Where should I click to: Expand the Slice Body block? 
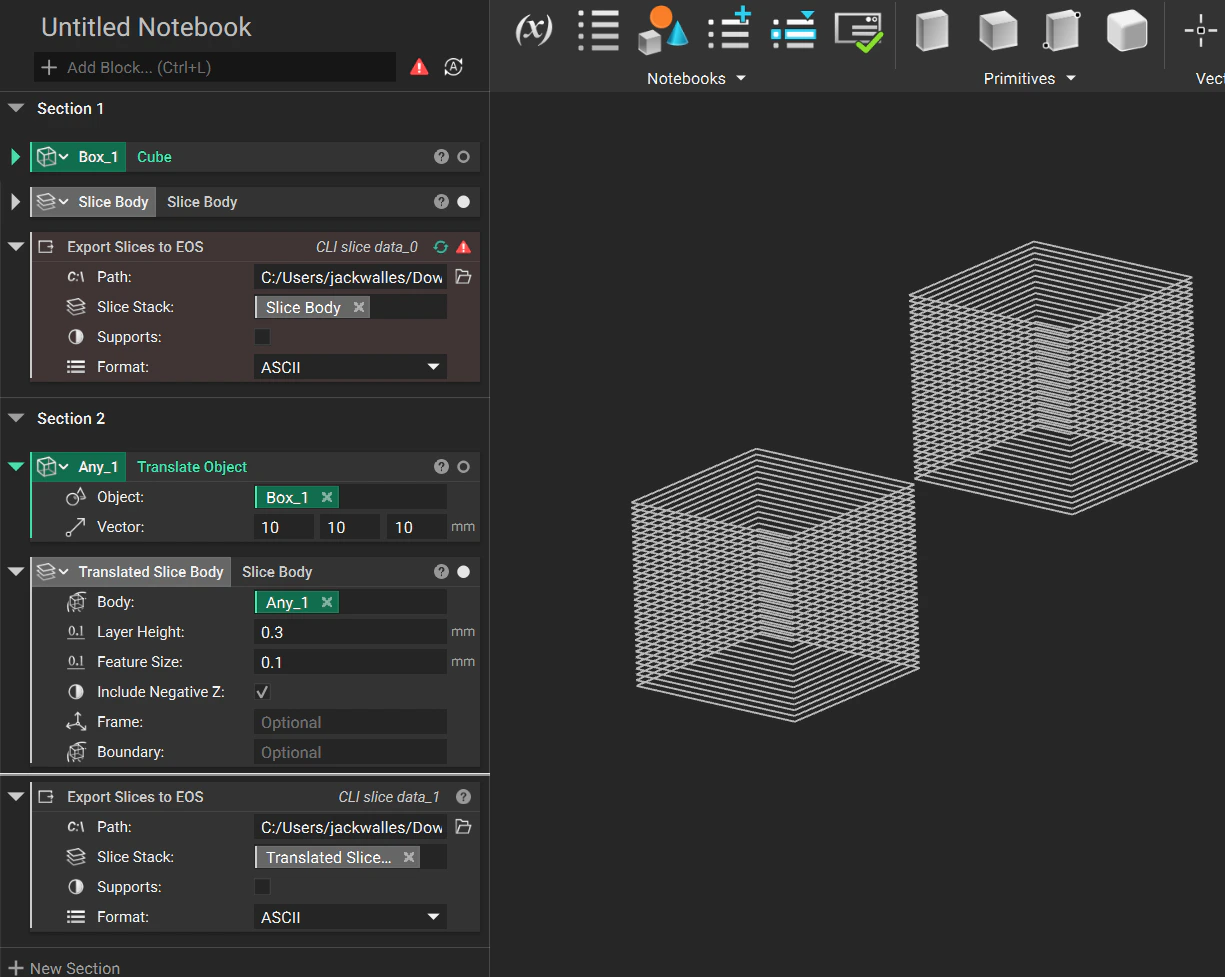(x=15, y=202)
